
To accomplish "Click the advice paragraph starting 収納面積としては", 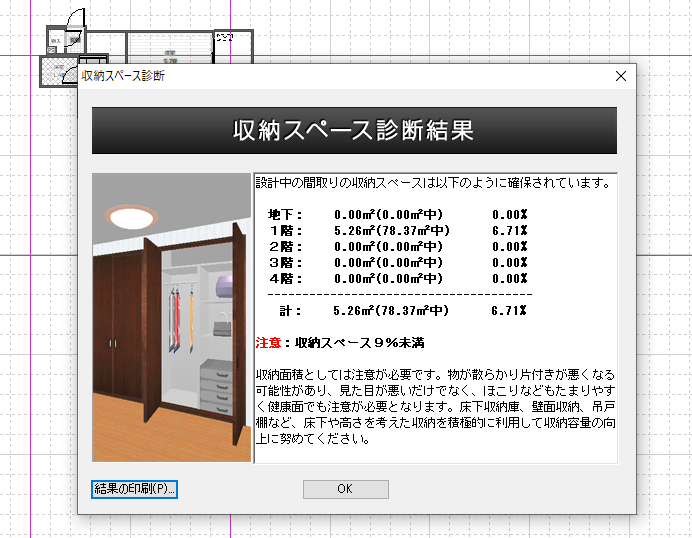I will (435, 406).
